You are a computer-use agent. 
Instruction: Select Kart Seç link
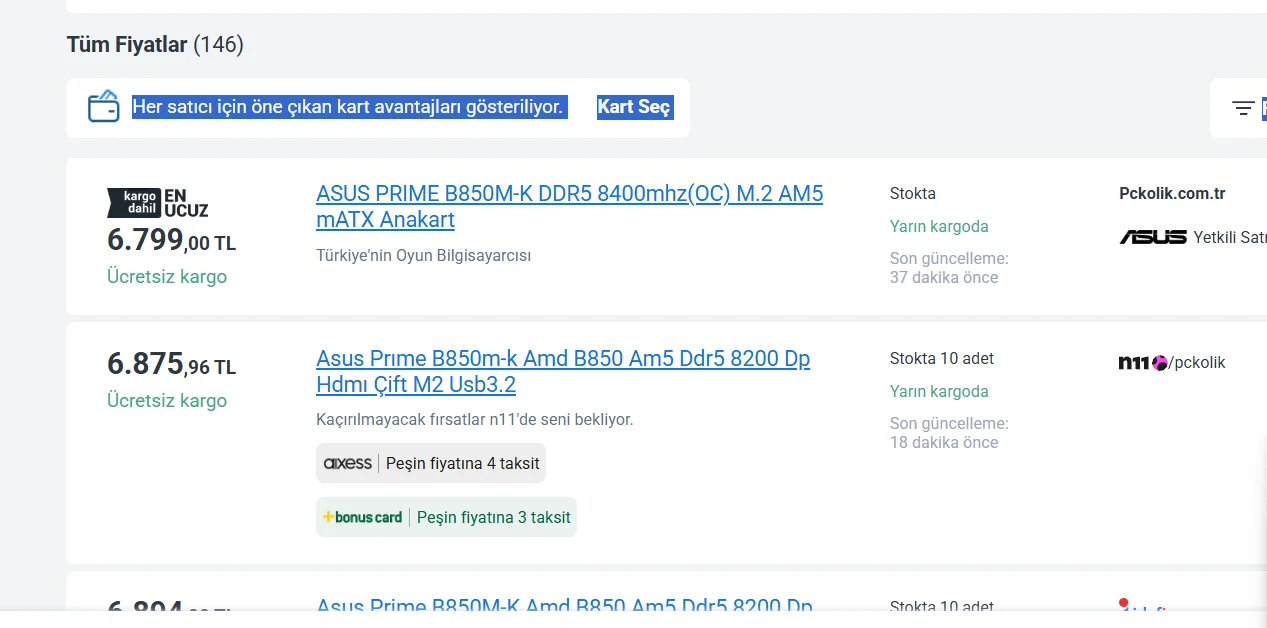click(x=635, y=107)
